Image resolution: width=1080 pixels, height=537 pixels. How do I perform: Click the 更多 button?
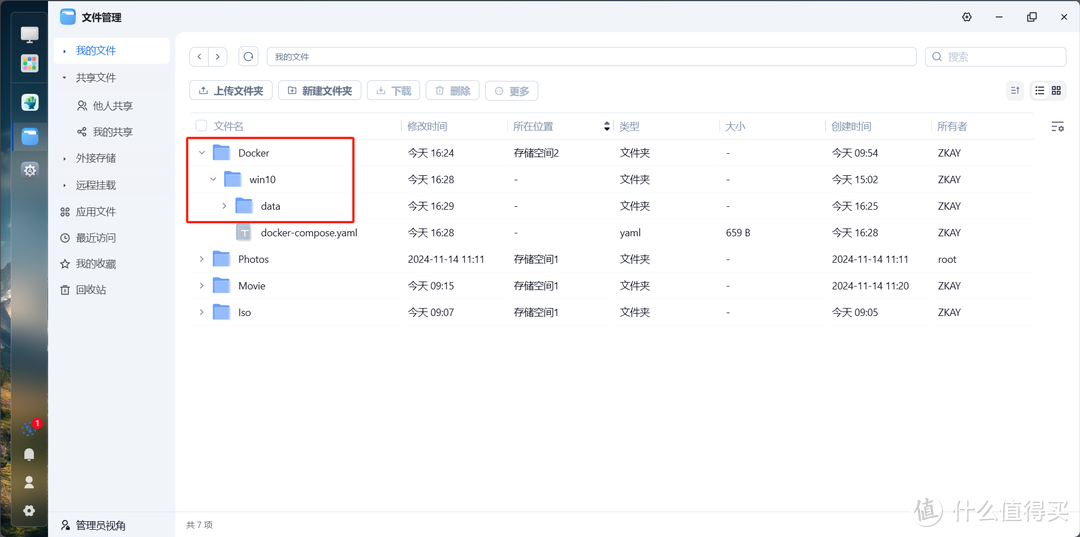[x=512, y=90]
